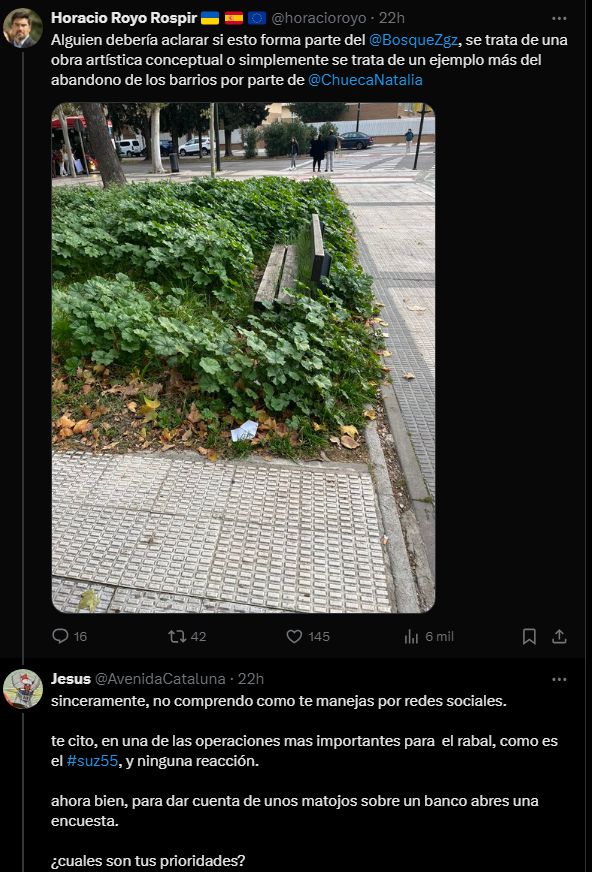Viewport: 592px width, 872px height.
Task: Open Jesus's display name profile
Action: [x=71, y=678]
